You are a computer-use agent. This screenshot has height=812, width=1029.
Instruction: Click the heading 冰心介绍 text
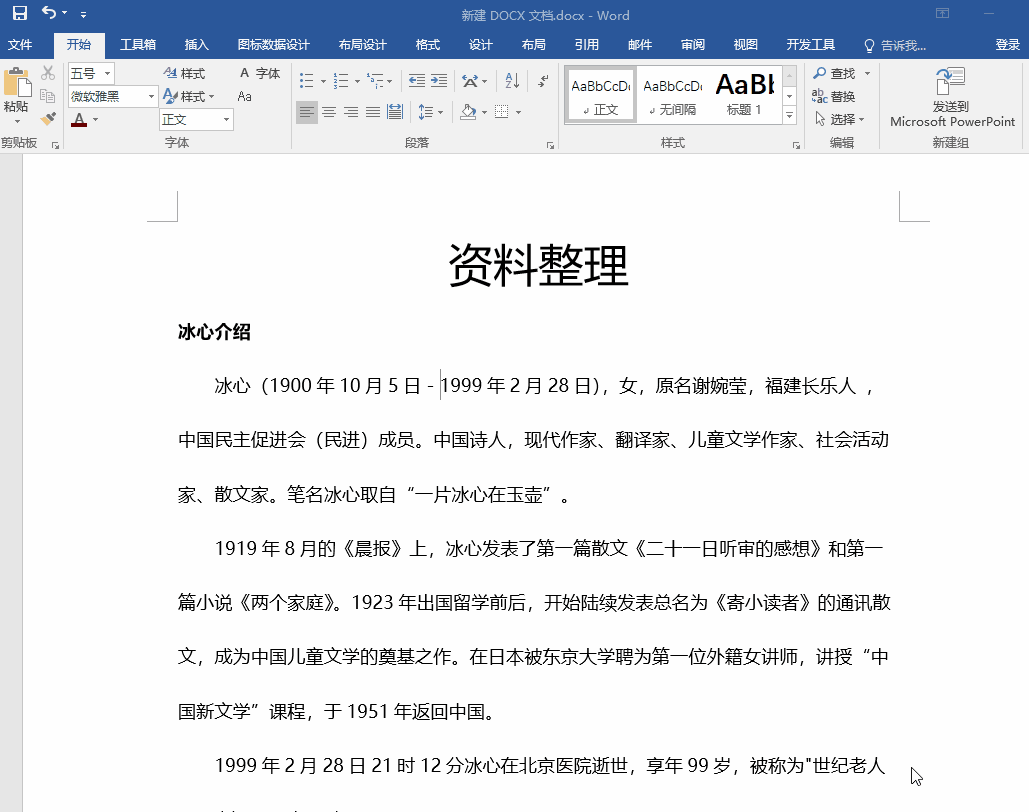[x=214, y=331]
